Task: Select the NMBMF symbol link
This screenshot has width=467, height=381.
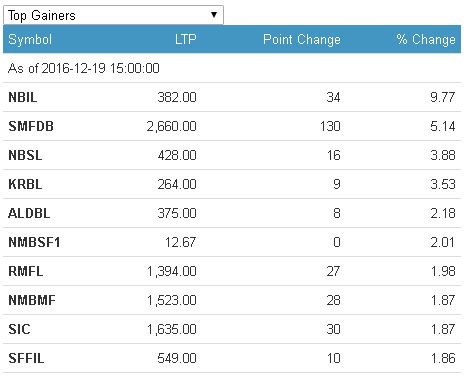Action: [x=32, y=300]
